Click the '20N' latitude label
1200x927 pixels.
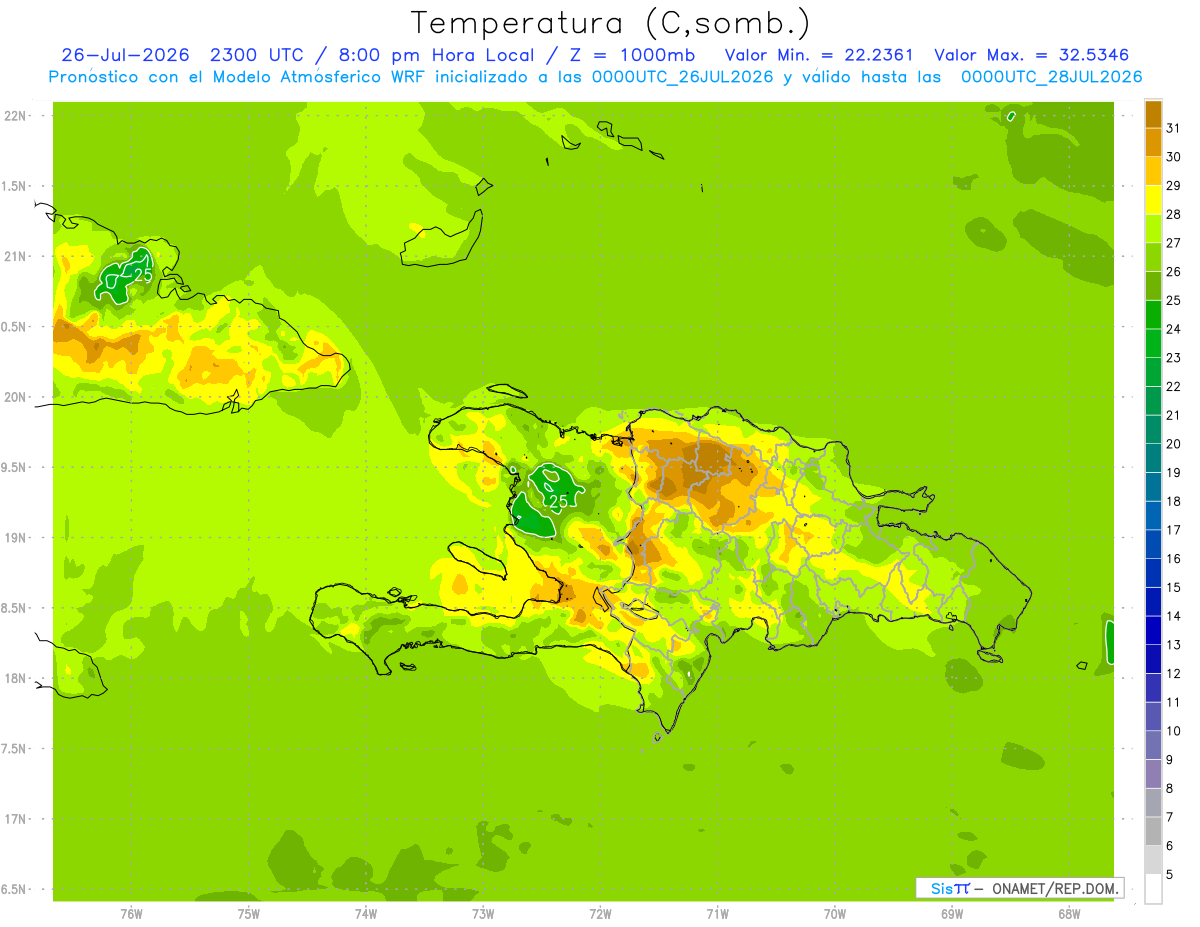(x=16, y=397)
